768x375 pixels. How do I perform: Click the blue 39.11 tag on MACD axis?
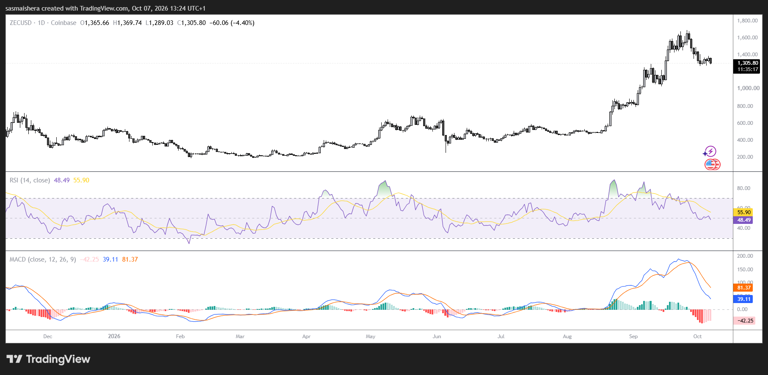coord(742,299)
